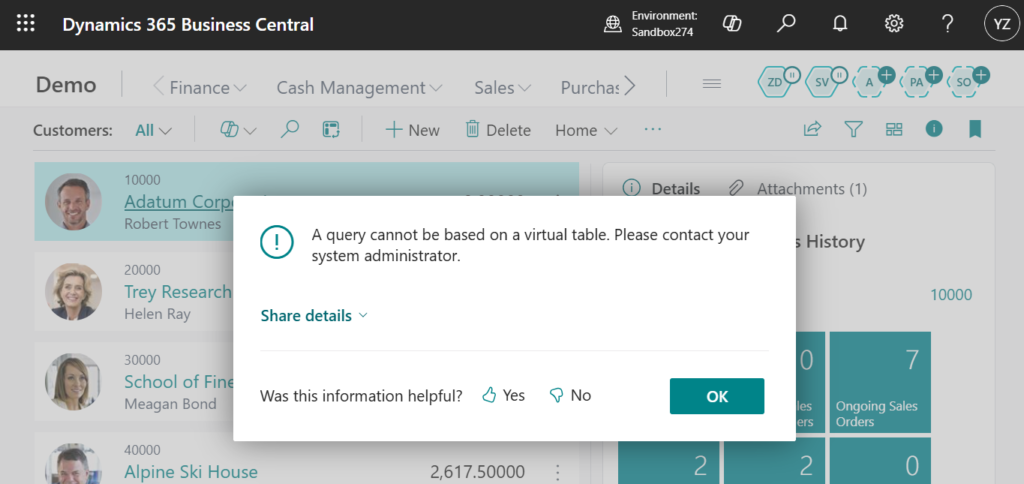Open the settings gear
Screen dimensions: 1024x484
pos(894,24)
